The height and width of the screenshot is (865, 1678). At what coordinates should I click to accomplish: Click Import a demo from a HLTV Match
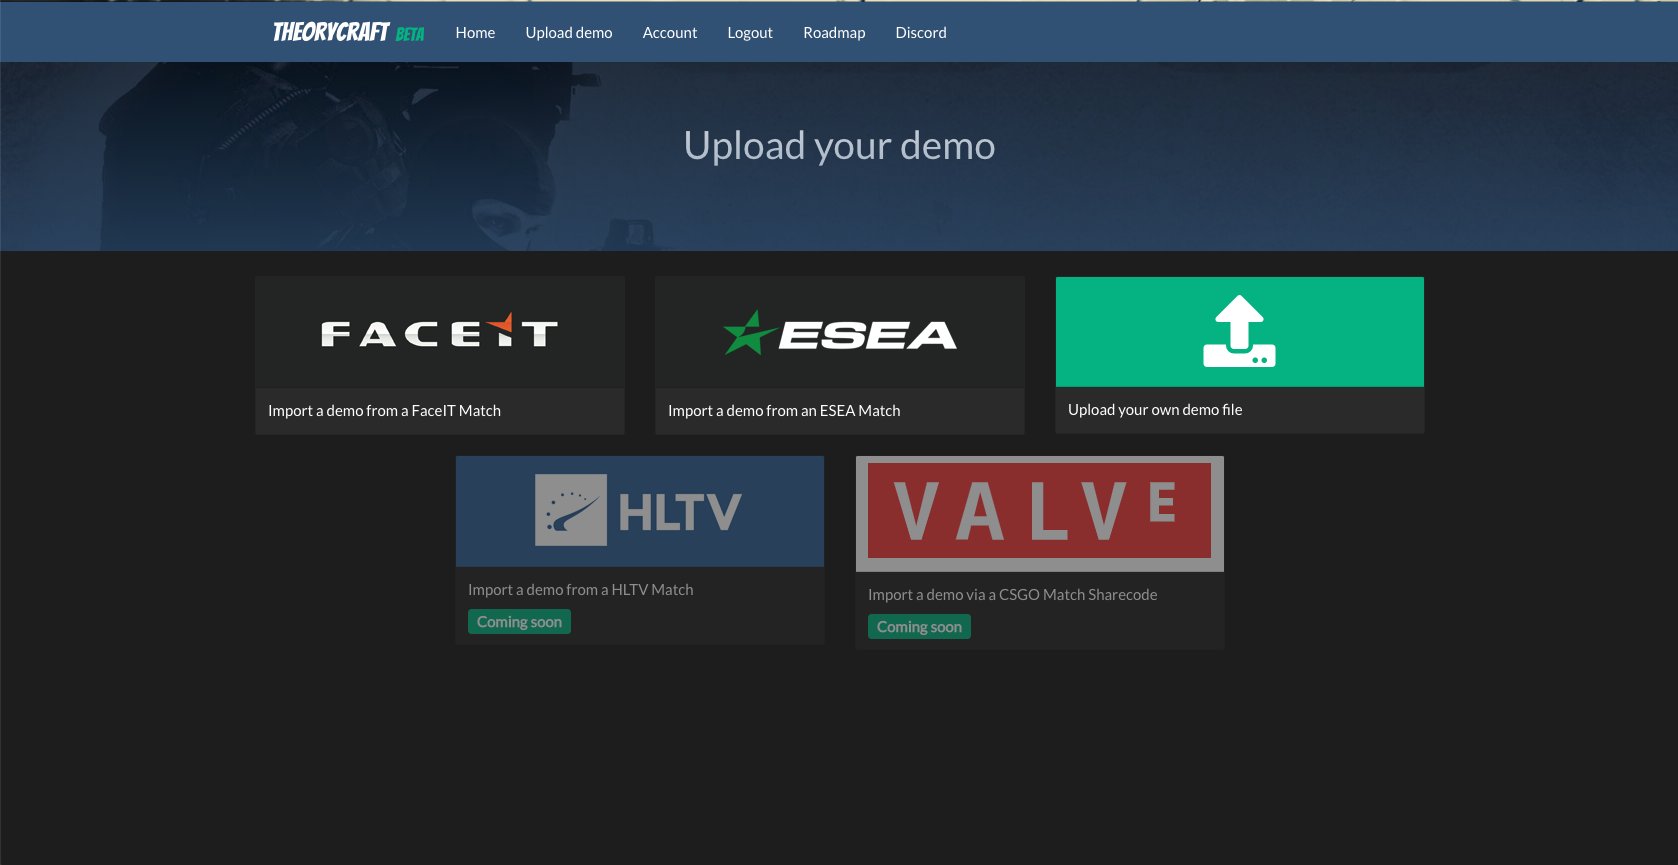point(580,590)
